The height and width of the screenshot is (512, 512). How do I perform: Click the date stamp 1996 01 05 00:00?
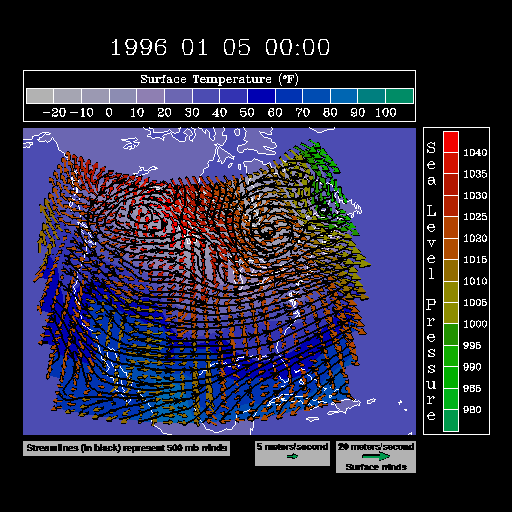click(220, 47)
